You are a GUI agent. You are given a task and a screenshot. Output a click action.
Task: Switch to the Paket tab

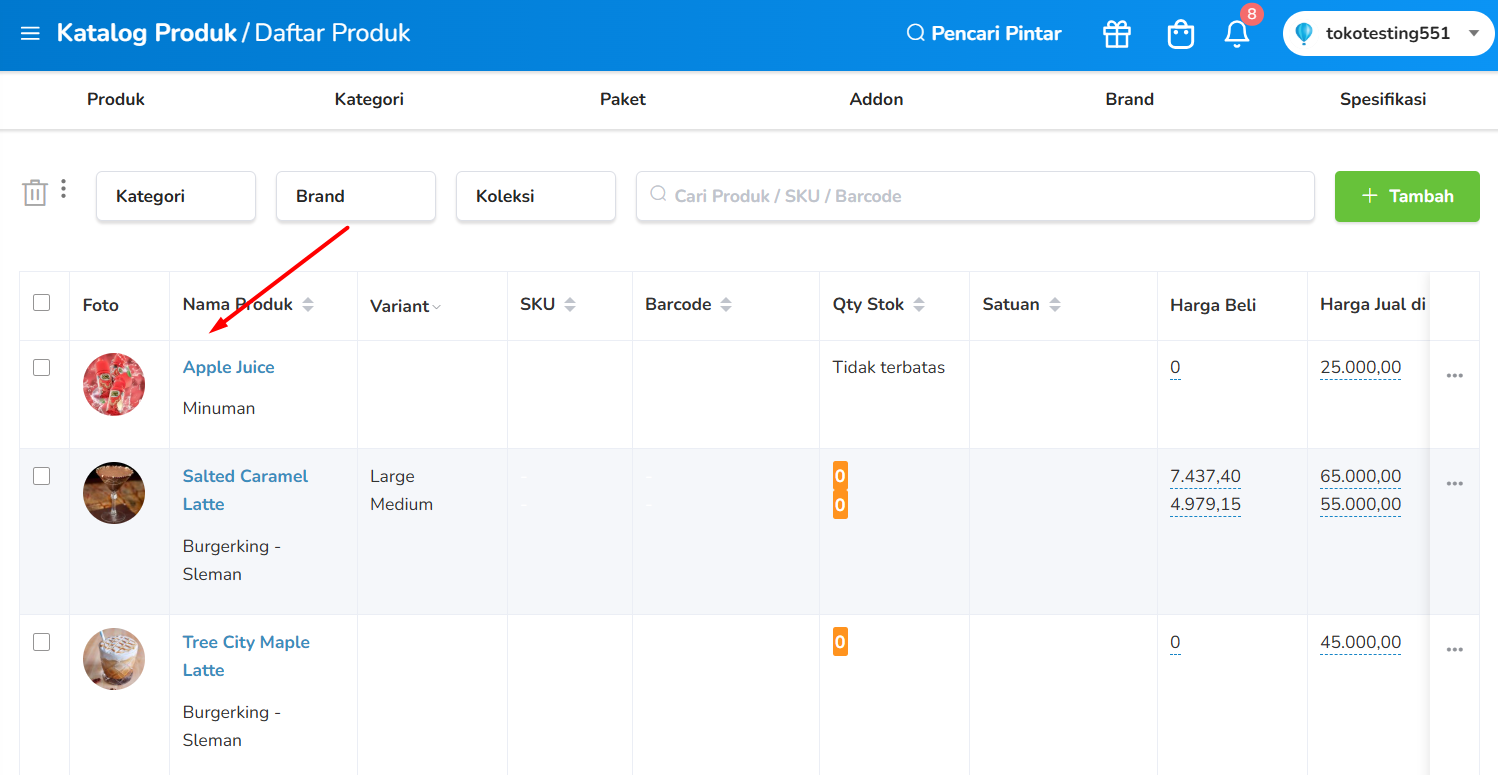[x=622, y=99]
